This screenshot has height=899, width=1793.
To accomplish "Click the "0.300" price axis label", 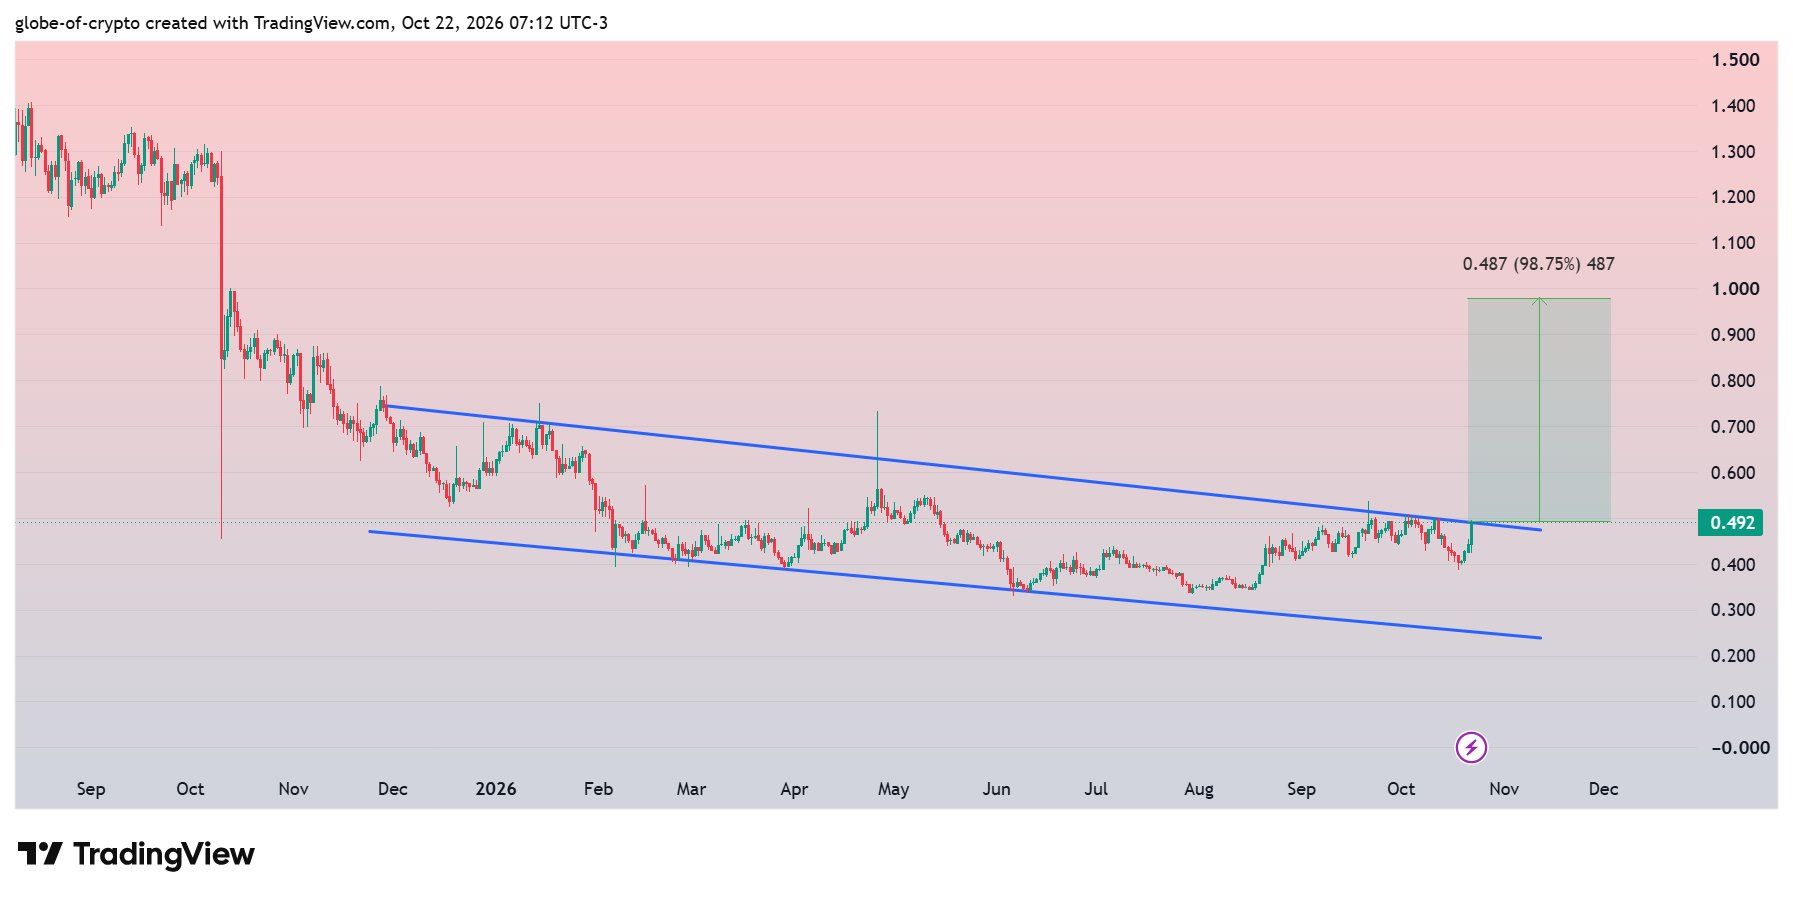I will click(x=1735, y=610).
